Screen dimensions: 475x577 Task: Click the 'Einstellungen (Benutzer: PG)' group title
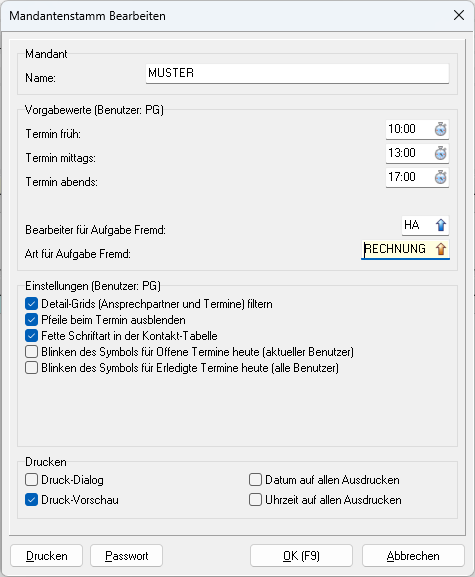(x=93, y=286)
